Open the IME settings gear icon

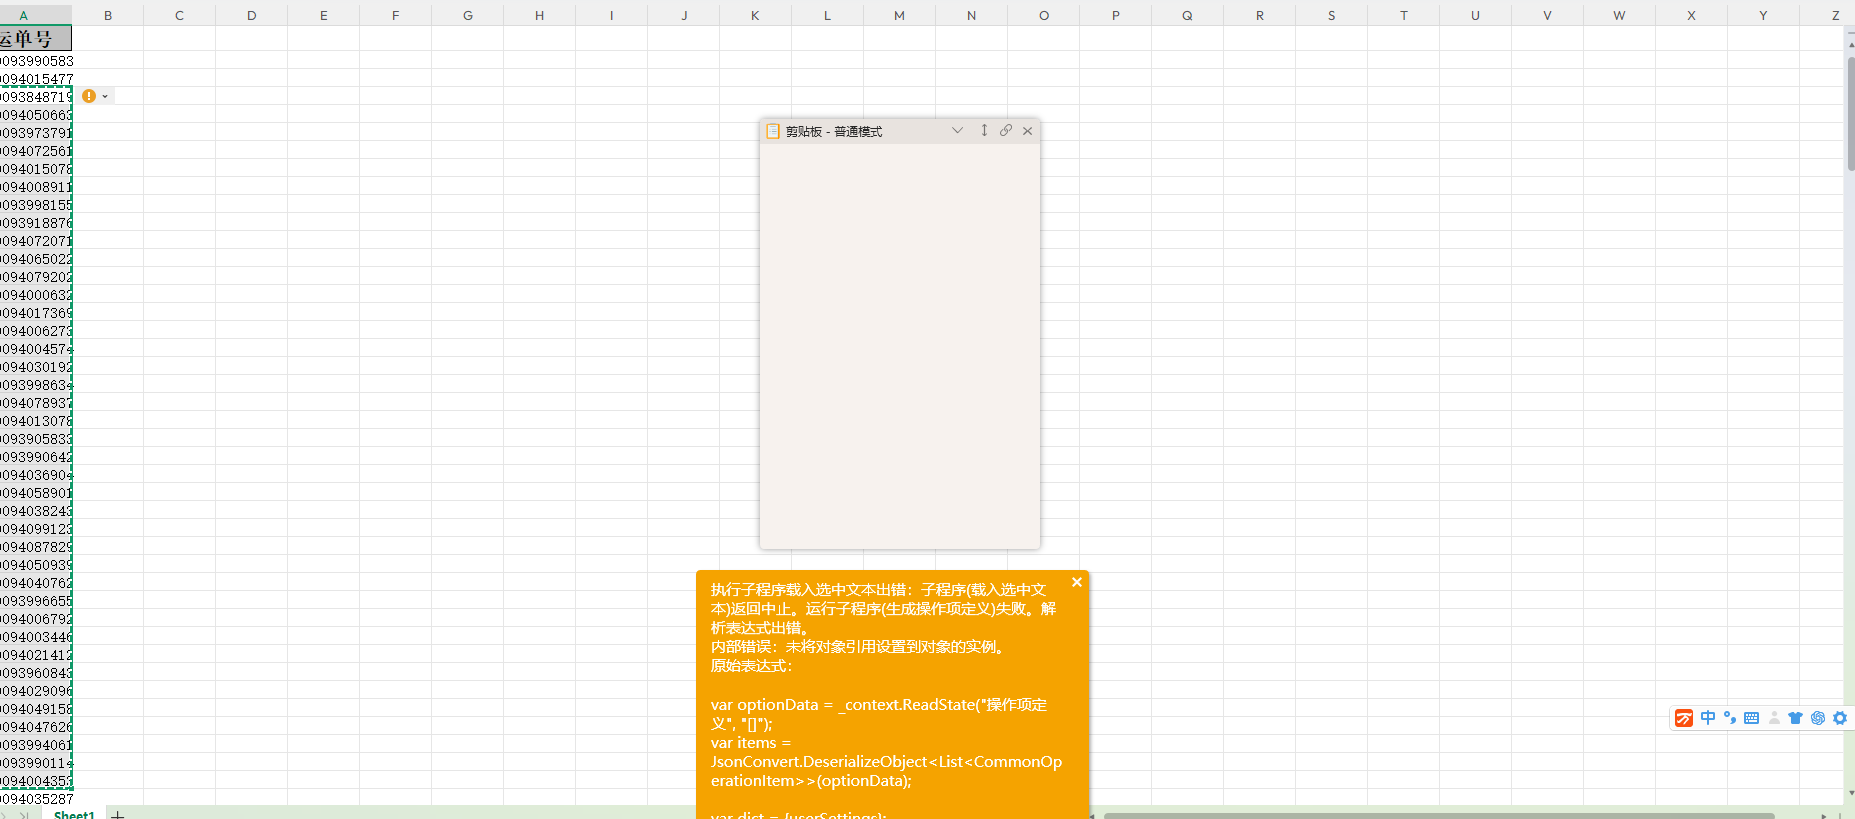pos(1840,718)
